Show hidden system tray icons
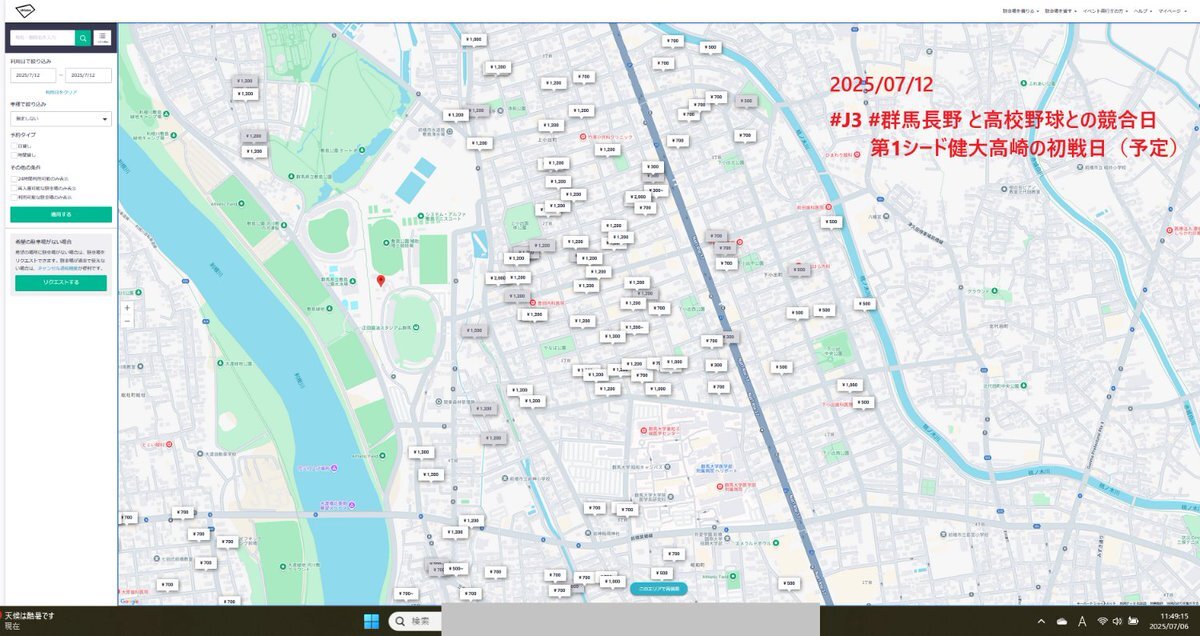 1041,622
